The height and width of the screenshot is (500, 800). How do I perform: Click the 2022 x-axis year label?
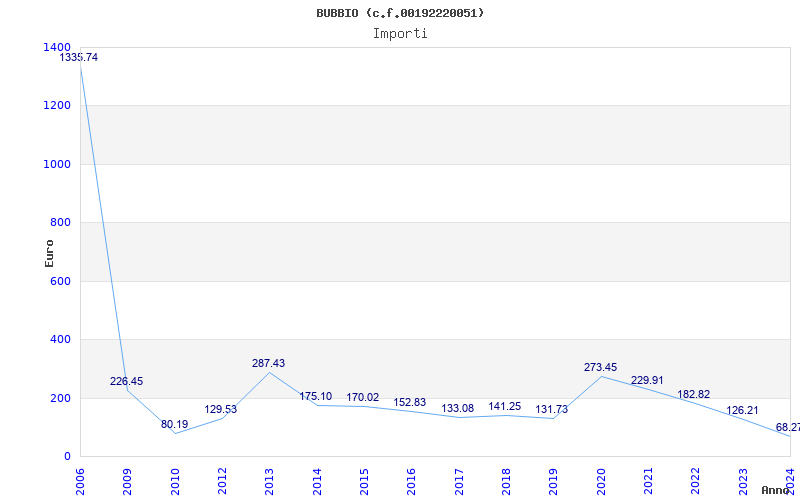pyautogui.click(x=695, y=482)
